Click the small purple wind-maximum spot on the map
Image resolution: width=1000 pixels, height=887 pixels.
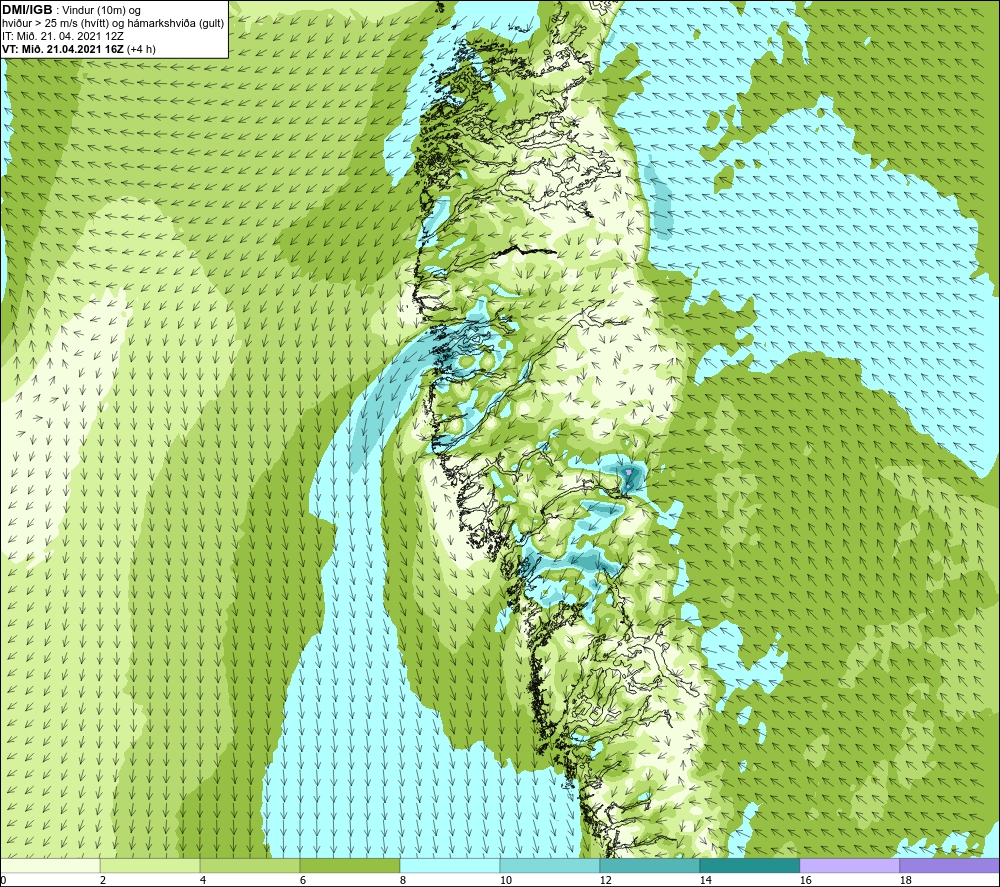point(629,472)
